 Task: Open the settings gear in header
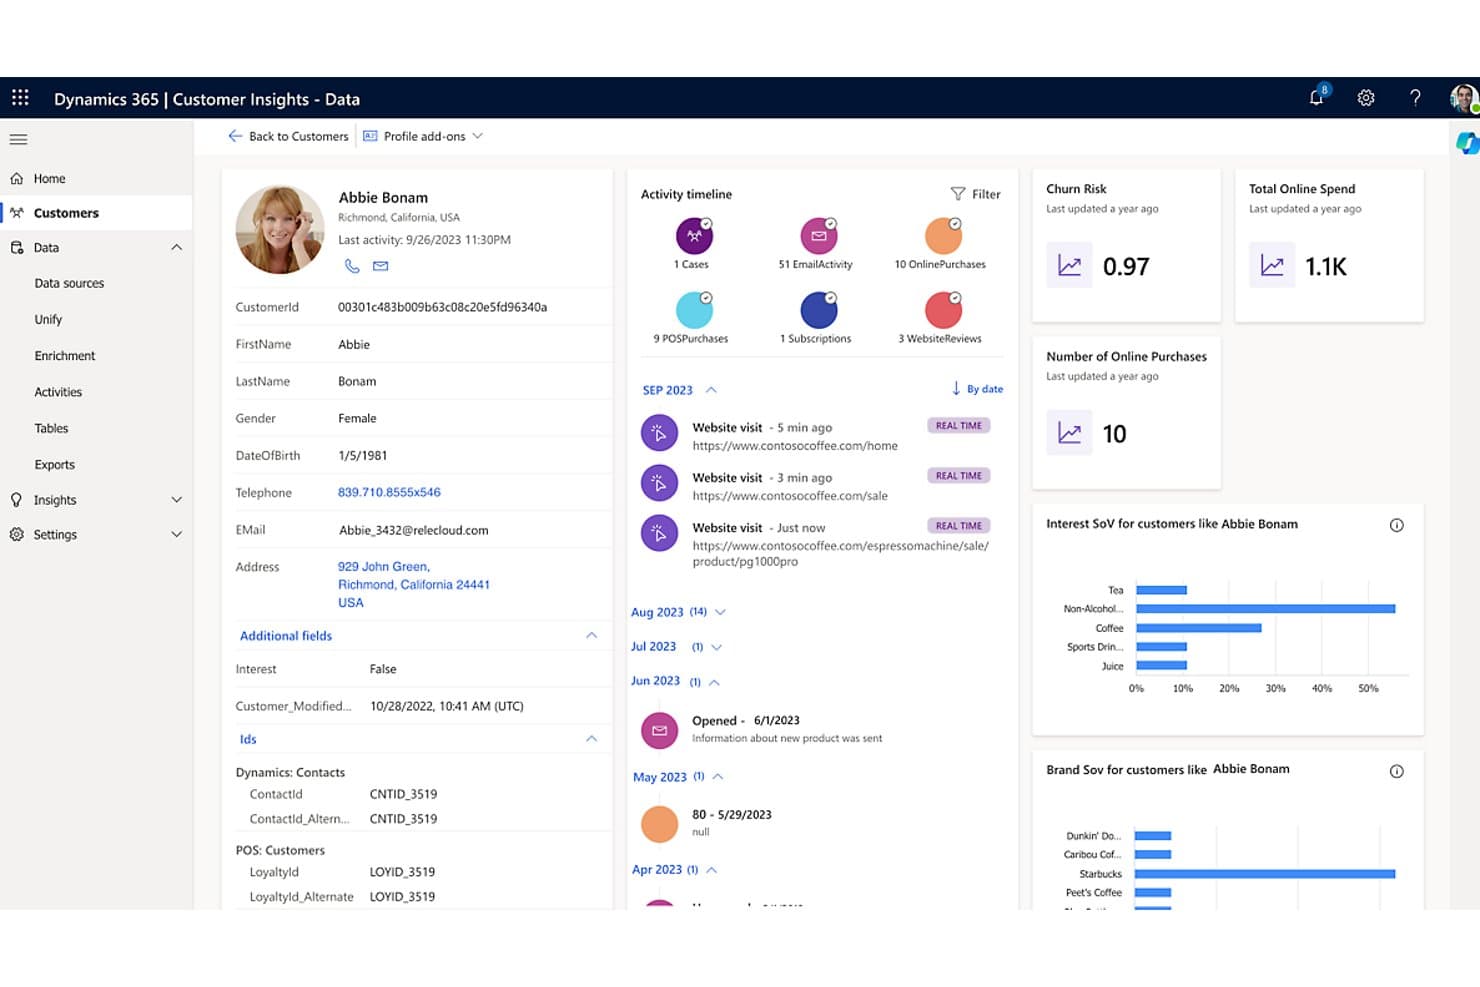pyautogui.click(x=1366, y=98)
